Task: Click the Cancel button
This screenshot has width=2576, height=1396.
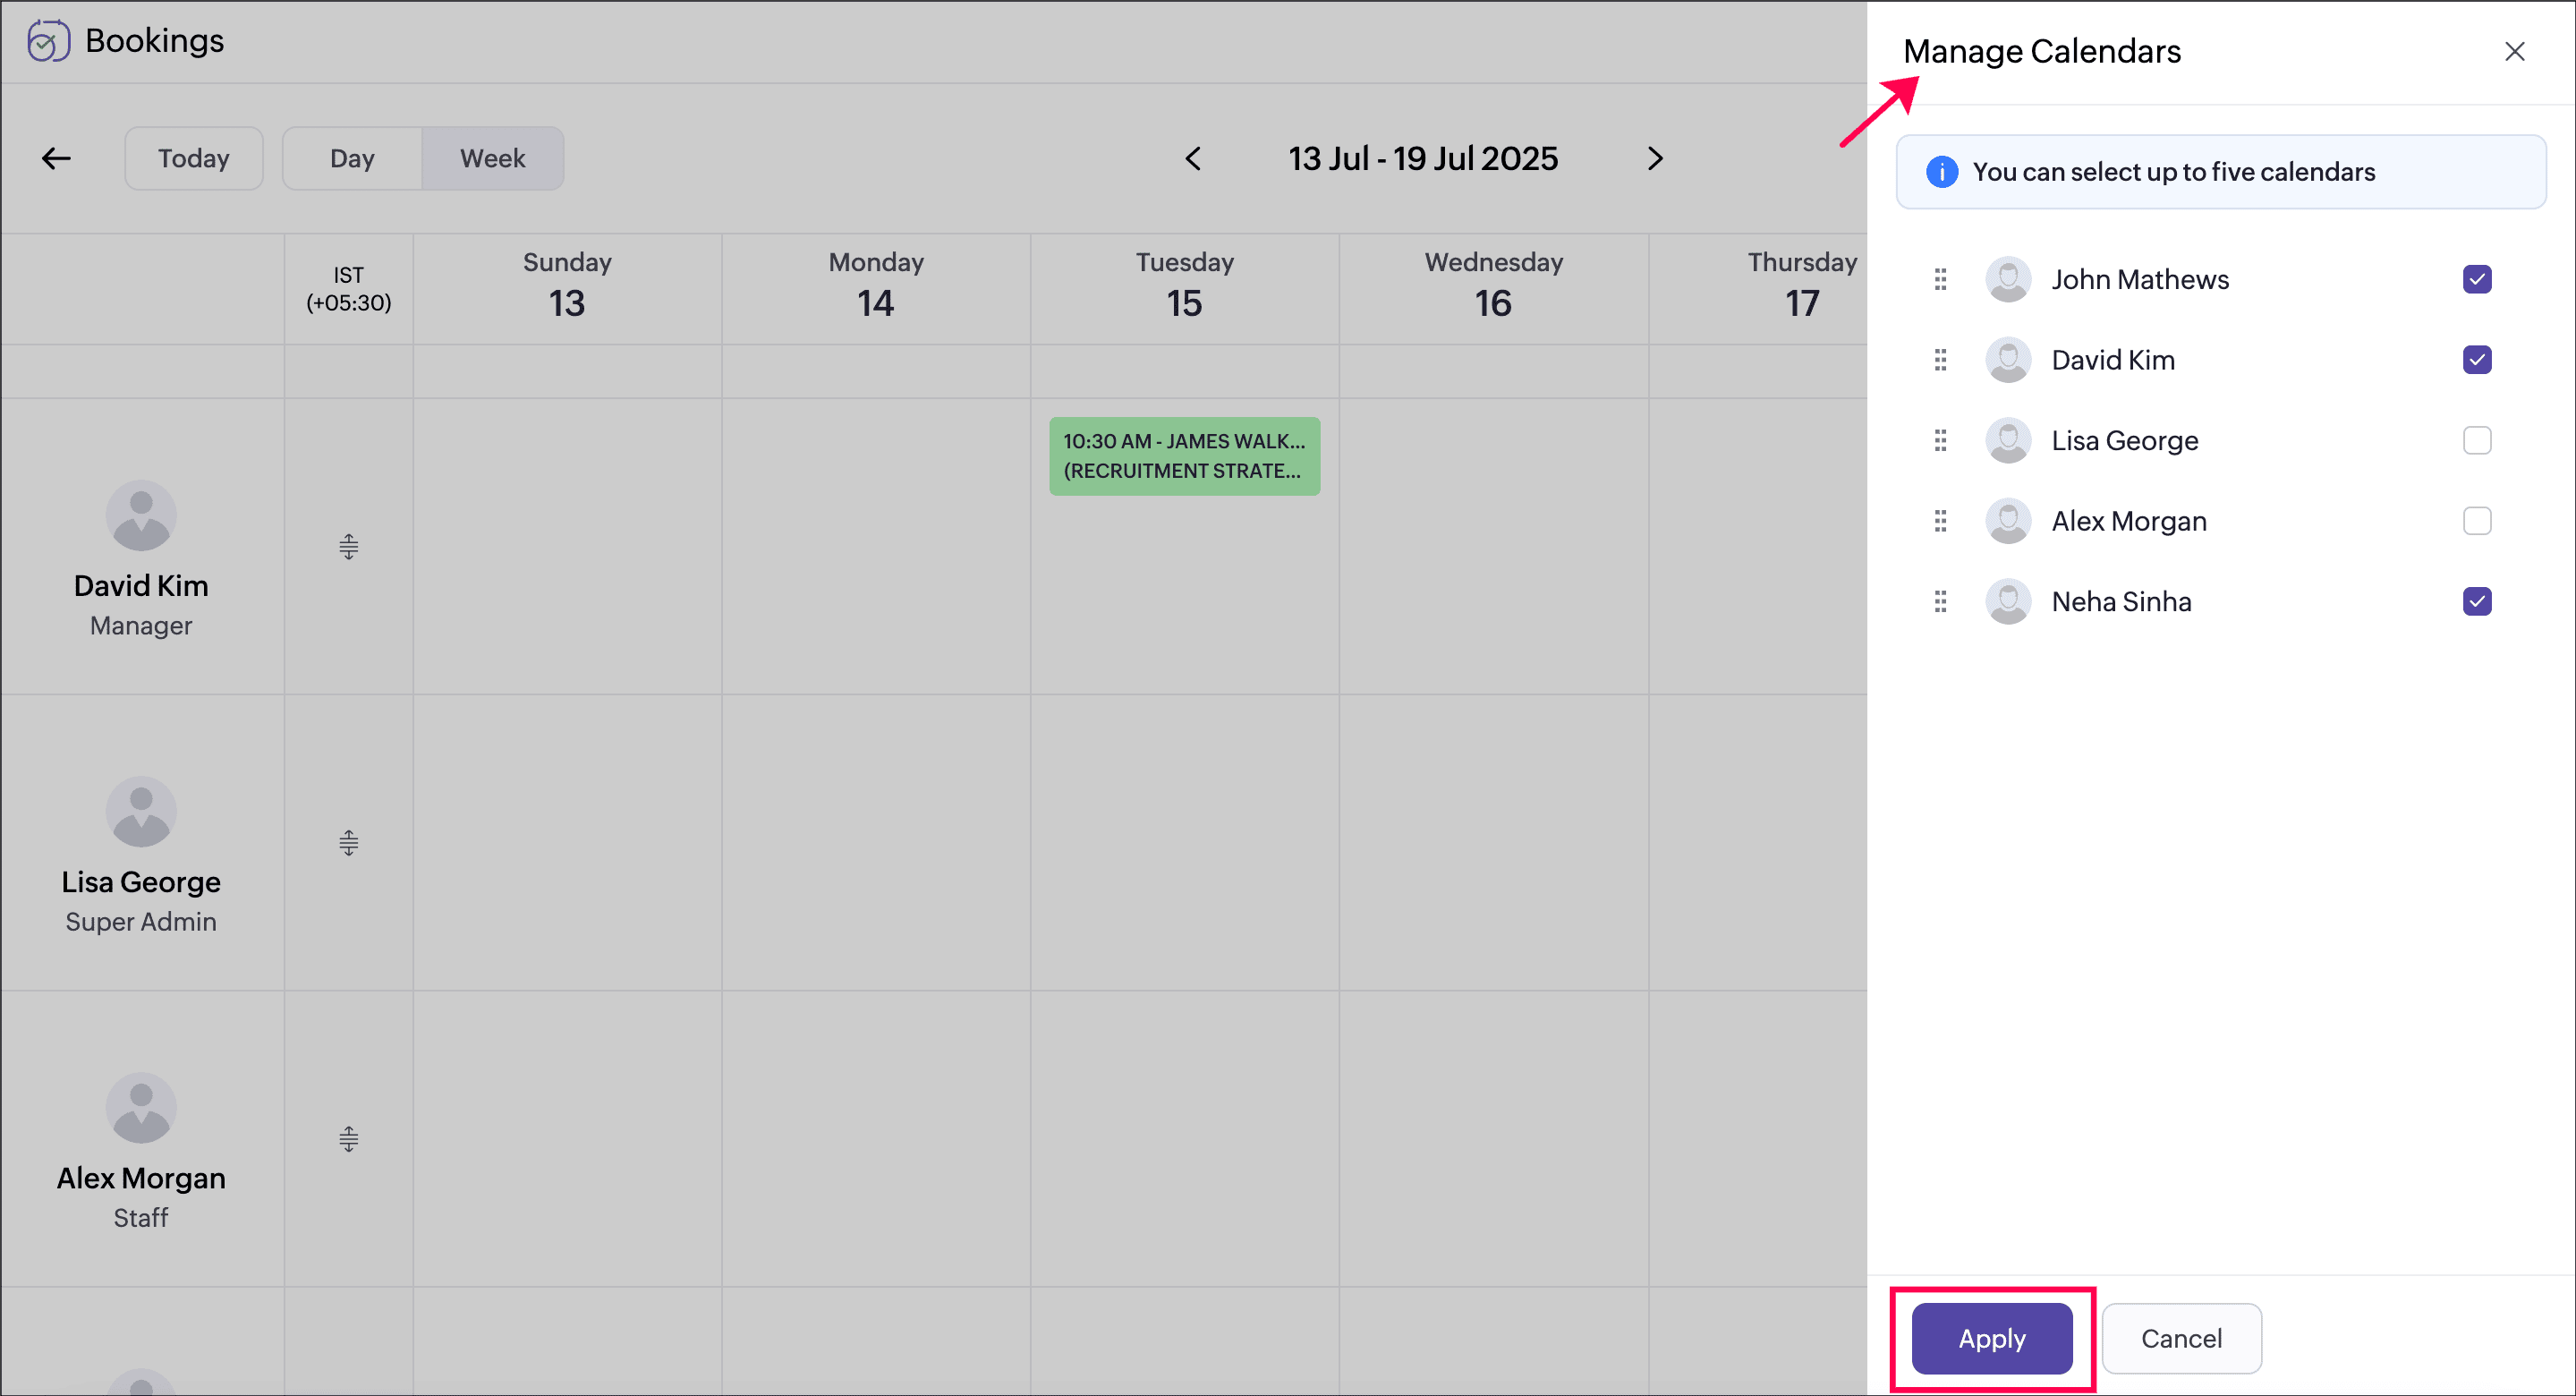Action: [x=2180, y=1338]
